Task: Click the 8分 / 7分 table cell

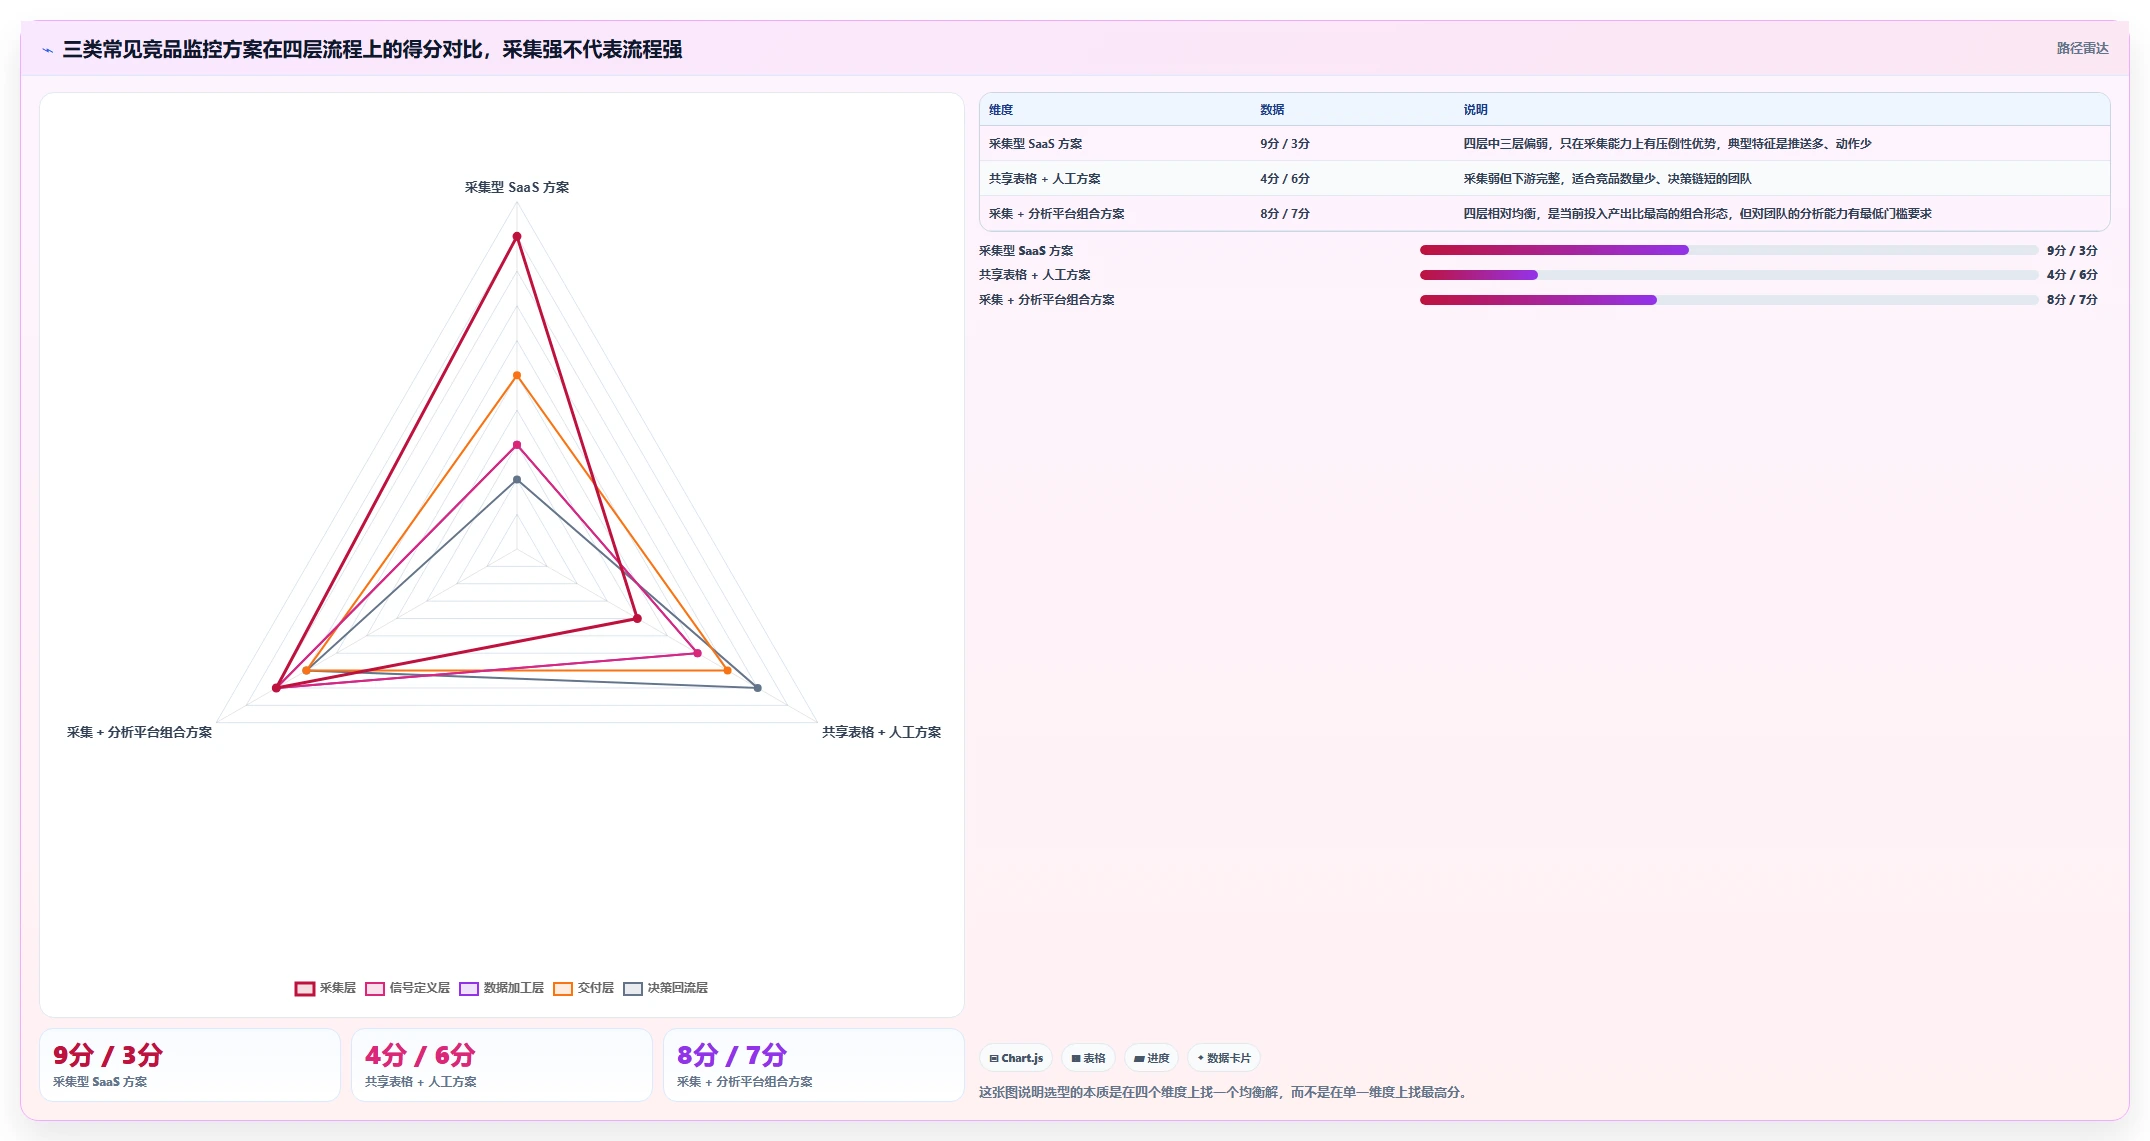Action: 1284,214
